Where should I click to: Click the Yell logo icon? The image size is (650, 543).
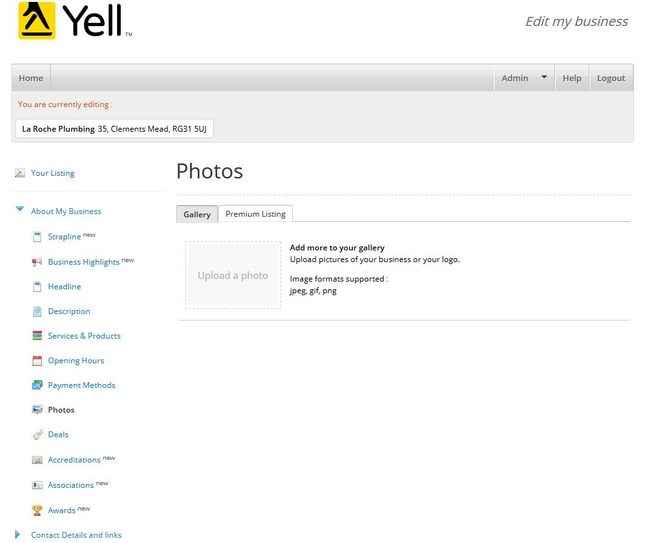36,20
